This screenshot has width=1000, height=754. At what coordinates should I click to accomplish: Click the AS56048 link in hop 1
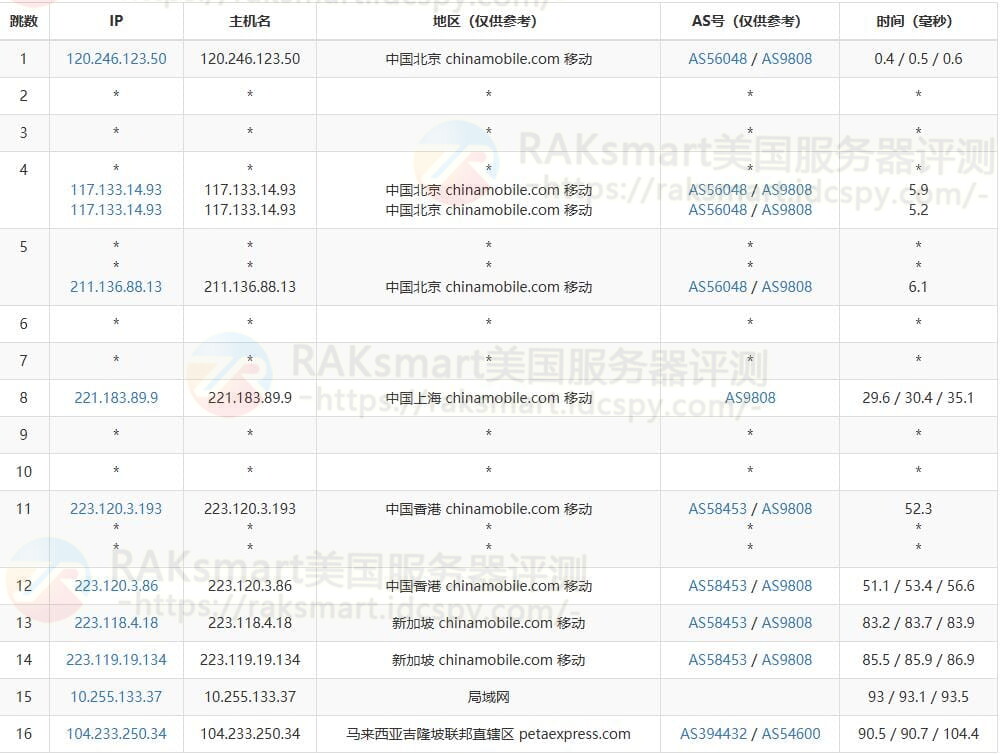717,59
